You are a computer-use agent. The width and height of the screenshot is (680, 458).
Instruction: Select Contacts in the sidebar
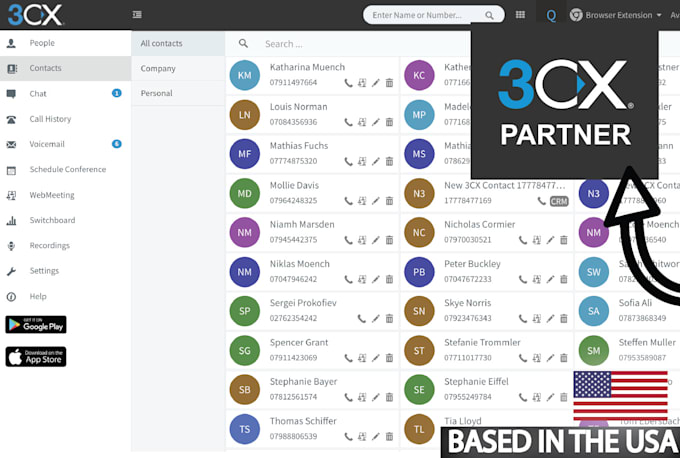coord(65,68)
